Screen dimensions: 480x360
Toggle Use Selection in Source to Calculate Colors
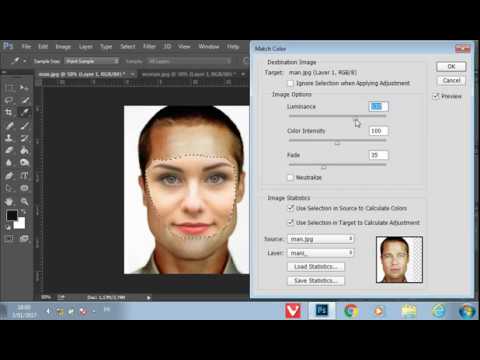(x=291, y=208)
